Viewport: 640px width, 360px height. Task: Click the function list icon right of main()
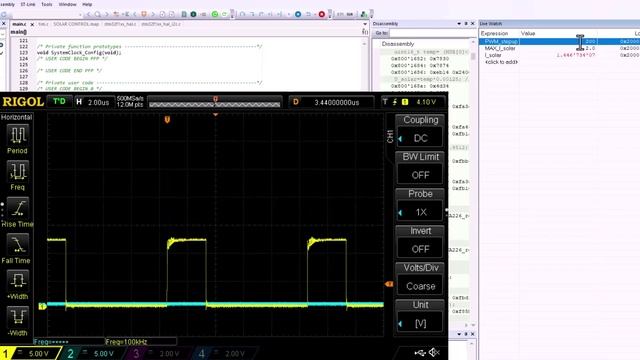(365, 31)
